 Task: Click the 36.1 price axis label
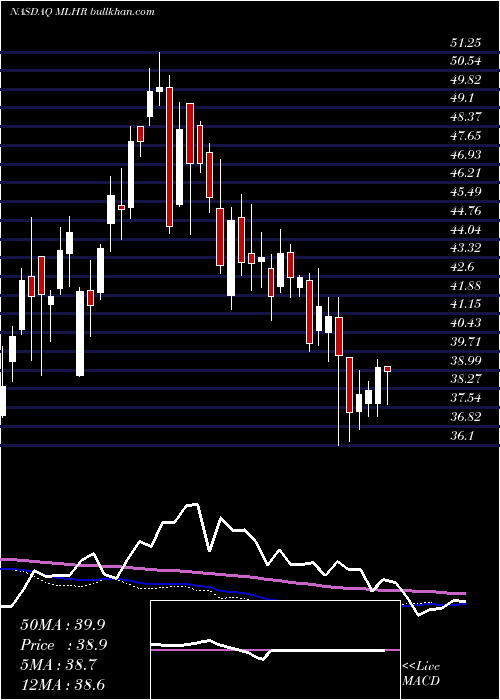click(x=462, y=435)
